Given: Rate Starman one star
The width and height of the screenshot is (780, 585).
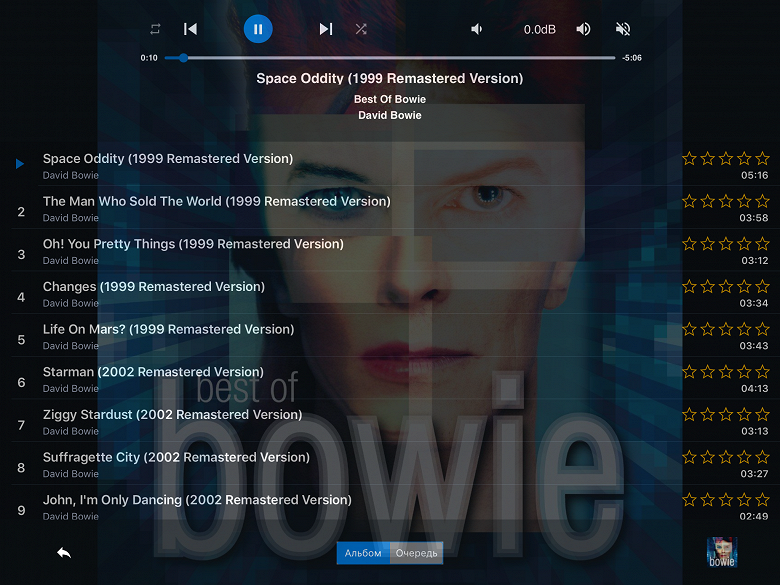Looking at the screenshot, I should tap(689, 372).
